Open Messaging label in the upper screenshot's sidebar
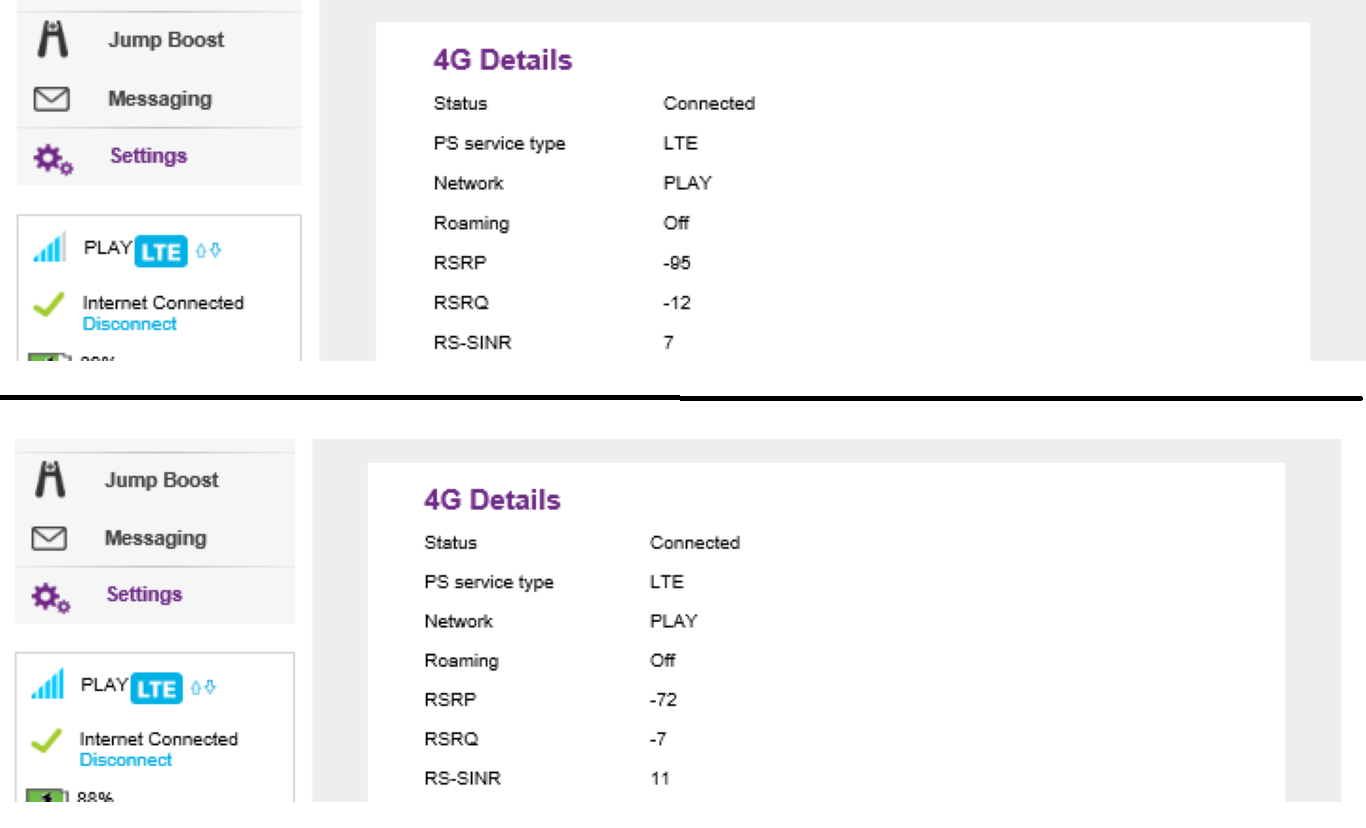 [x=160, y=99]
